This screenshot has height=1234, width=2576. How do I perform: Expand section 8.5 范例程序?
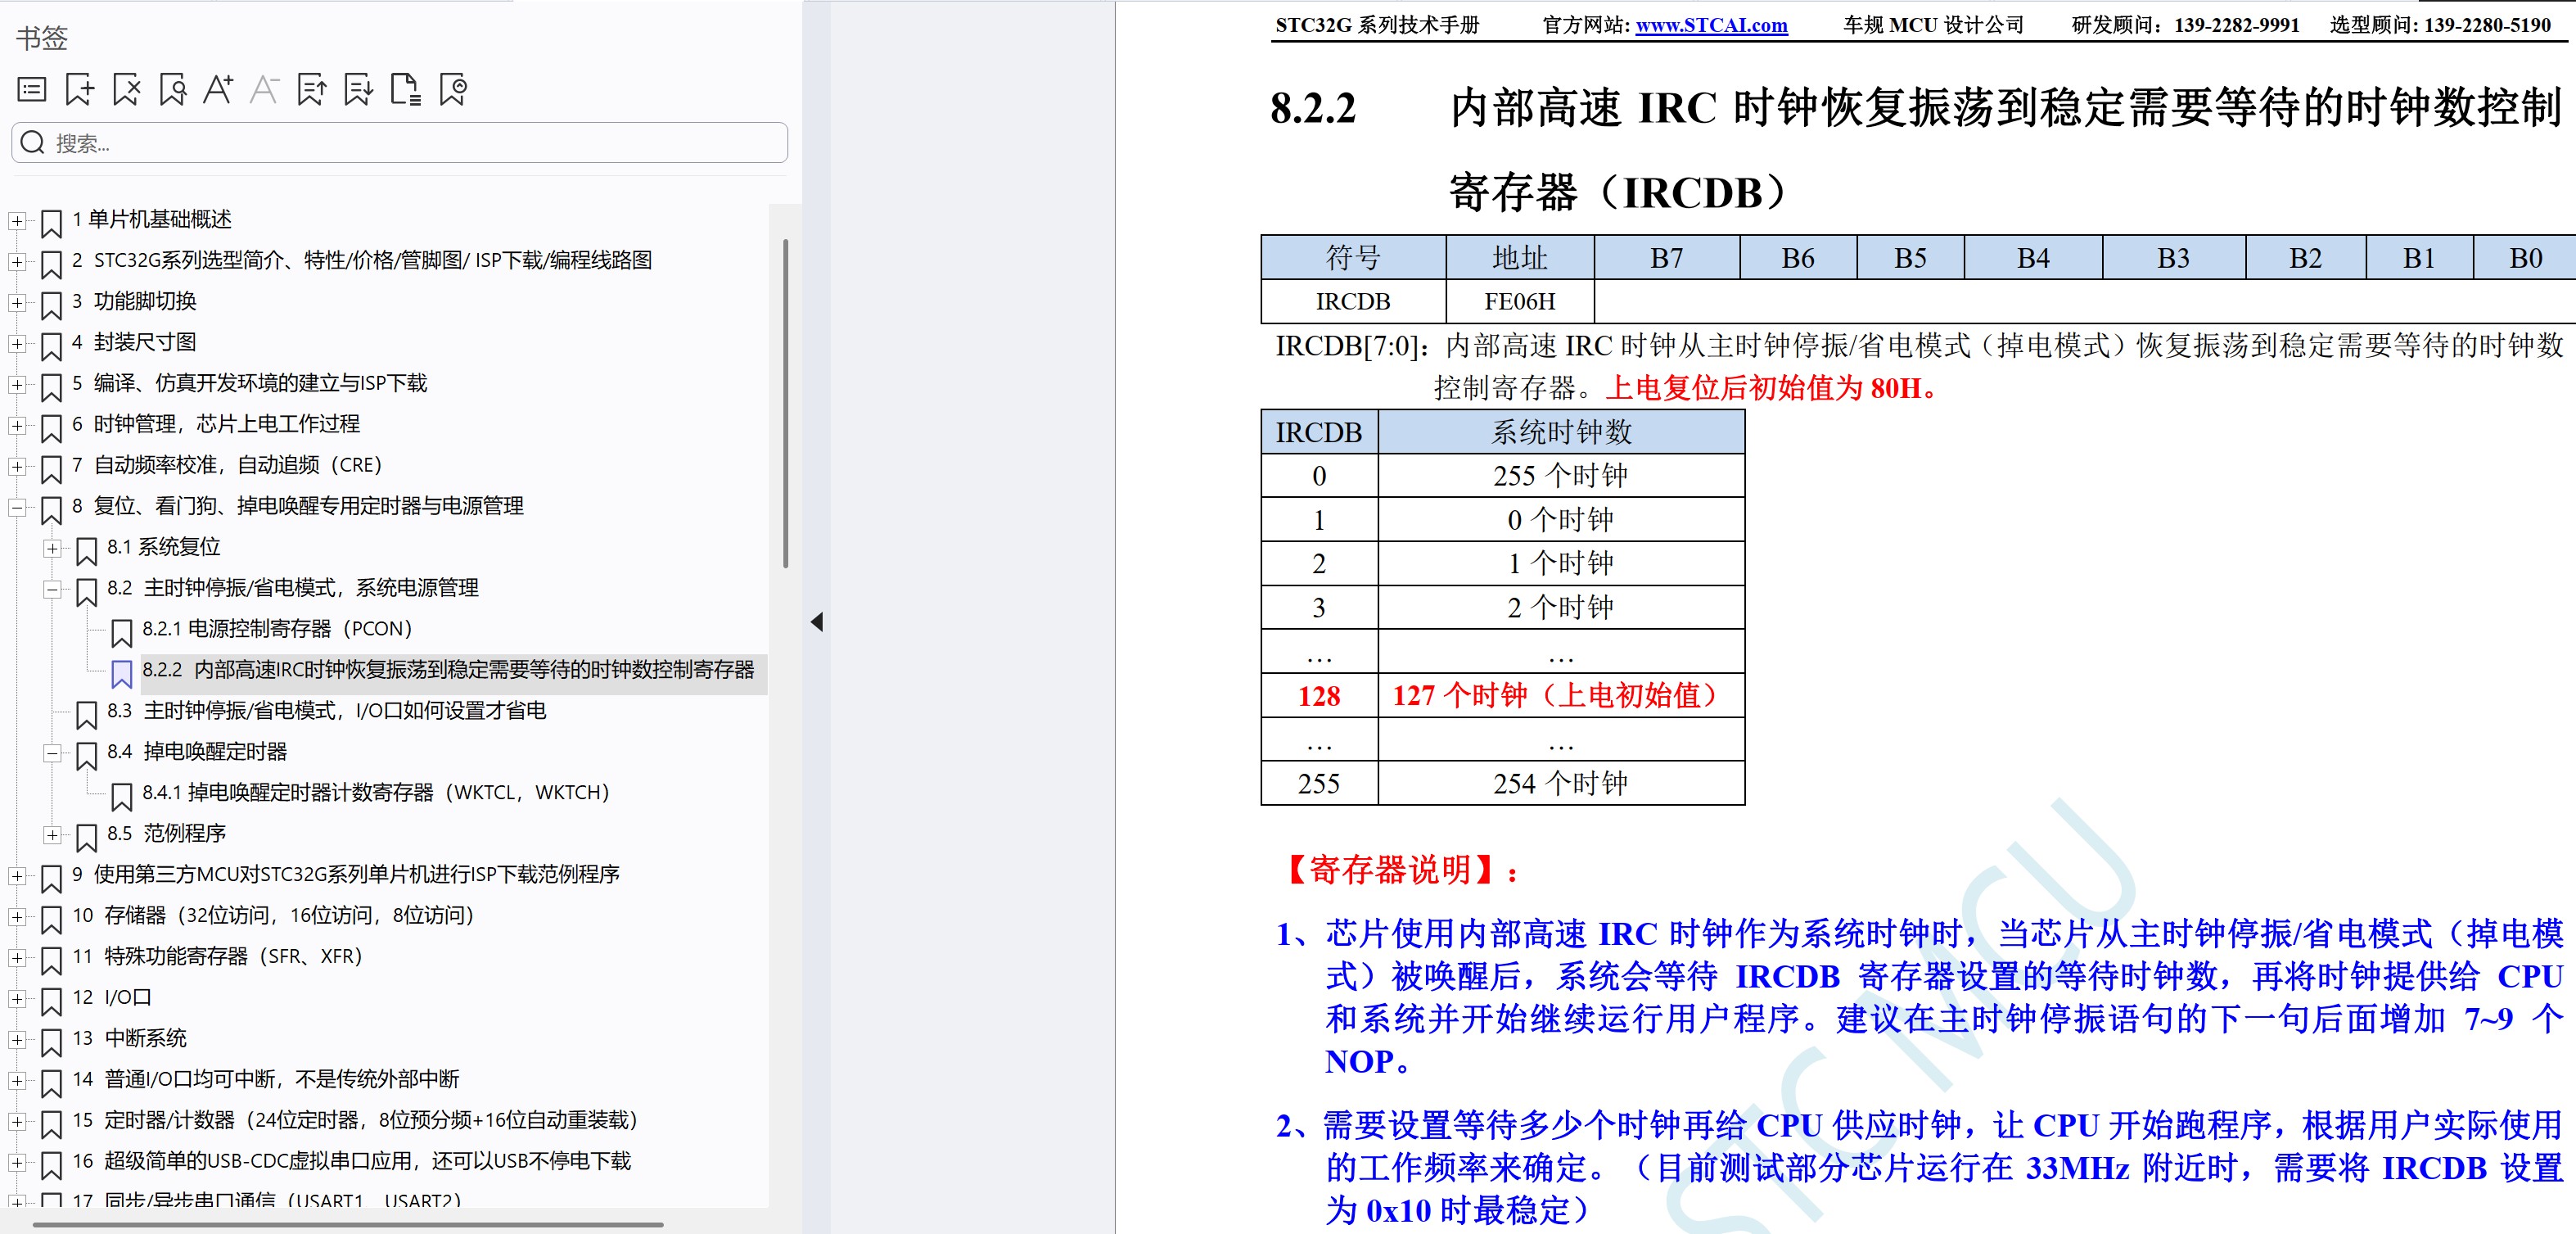pos(52,834)
